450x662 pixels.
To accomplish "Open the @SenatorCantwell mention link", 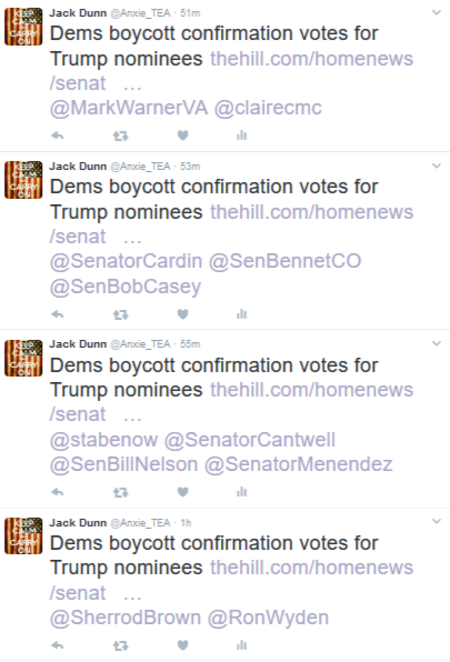I will click(x=249, y=440).
